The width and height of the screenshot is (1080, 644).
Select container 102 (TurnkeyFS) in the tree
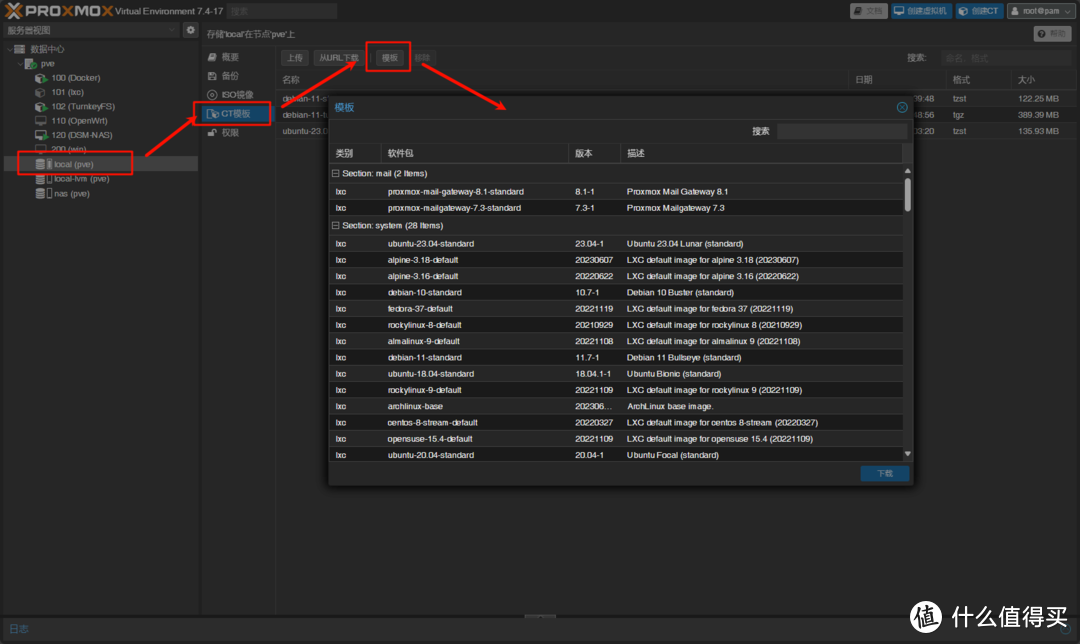[83, 107]
